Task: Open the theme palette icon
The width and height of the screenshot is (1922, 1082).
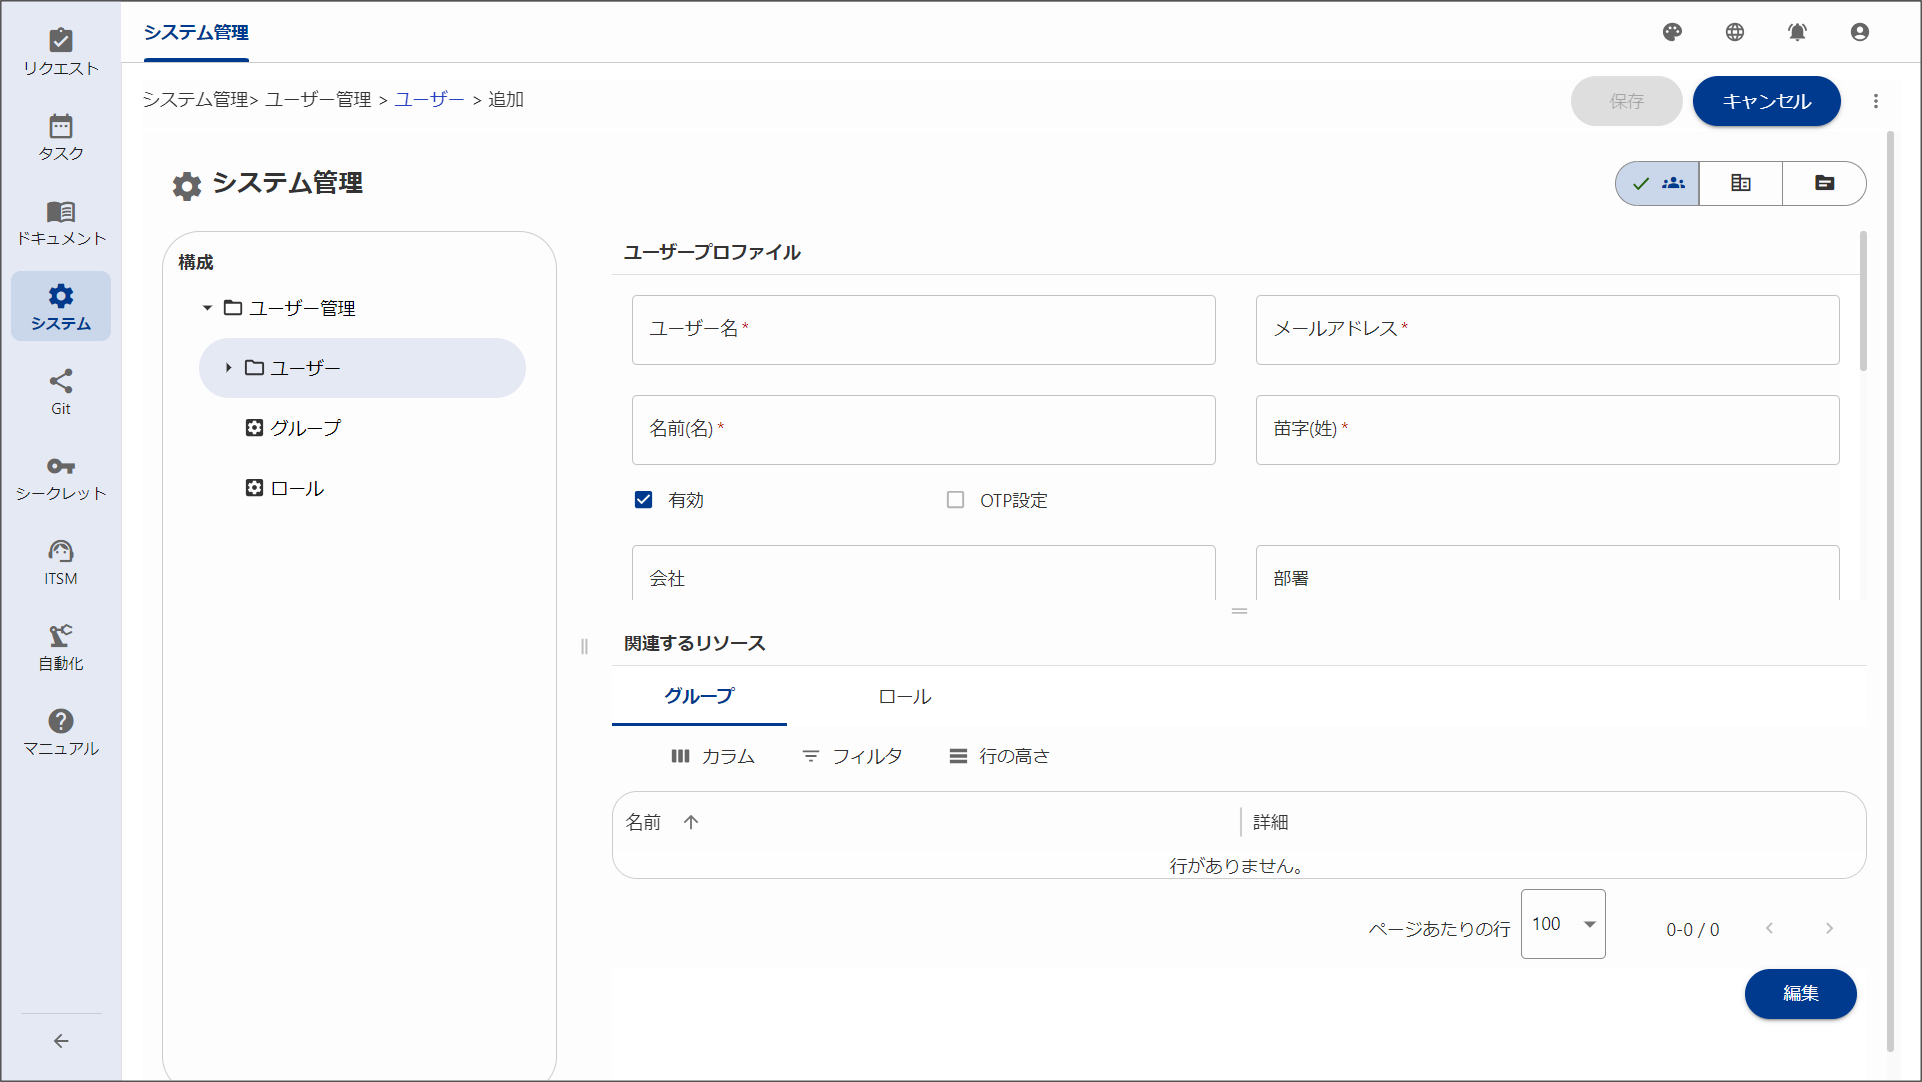Action: pos(1672,32)
